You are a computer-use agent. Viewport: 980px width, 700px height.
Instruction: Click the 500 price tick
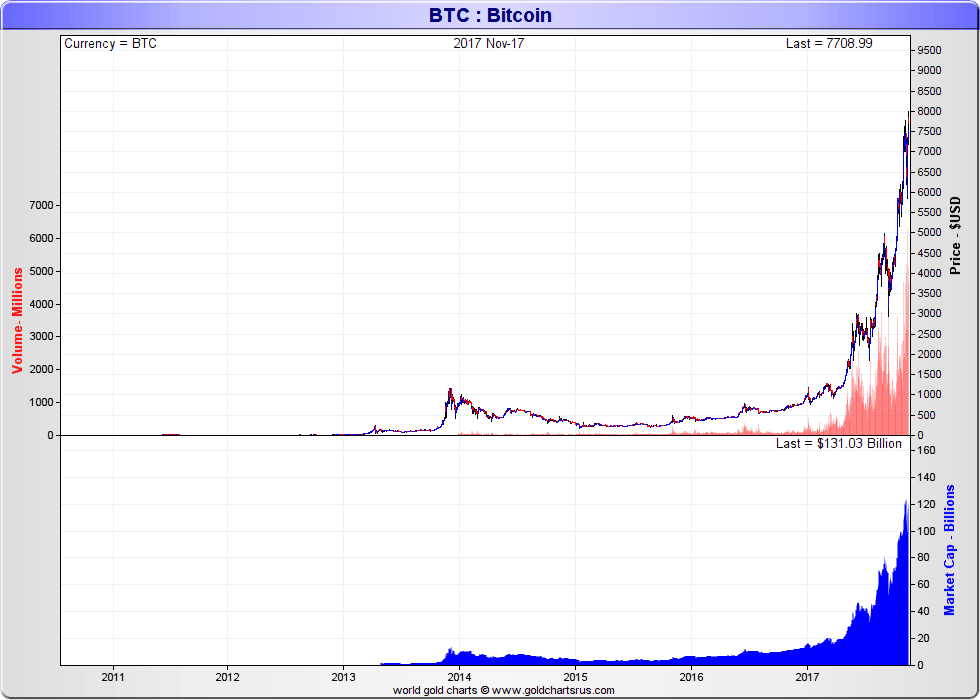(x=927, y=415)
